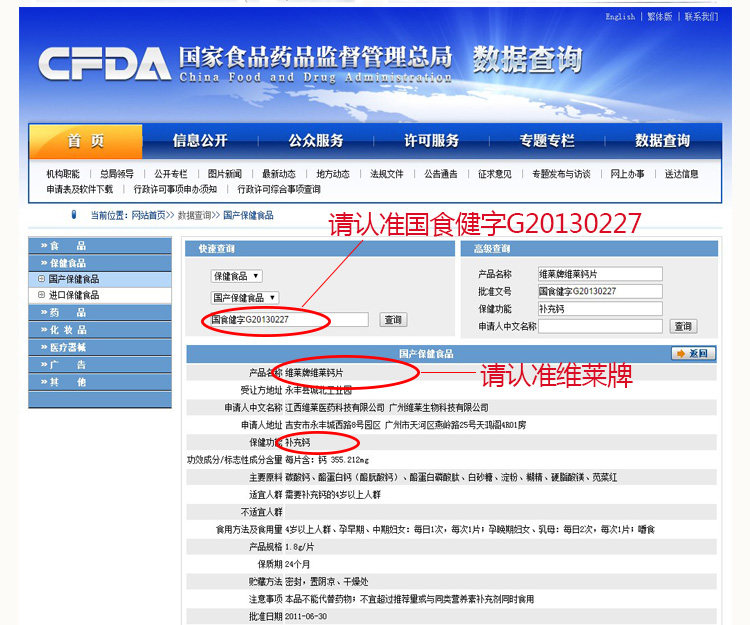The width and height of the screenshot is (750, 625).
Task: Click the 查询 button in quick search
Action: point(393,319)
